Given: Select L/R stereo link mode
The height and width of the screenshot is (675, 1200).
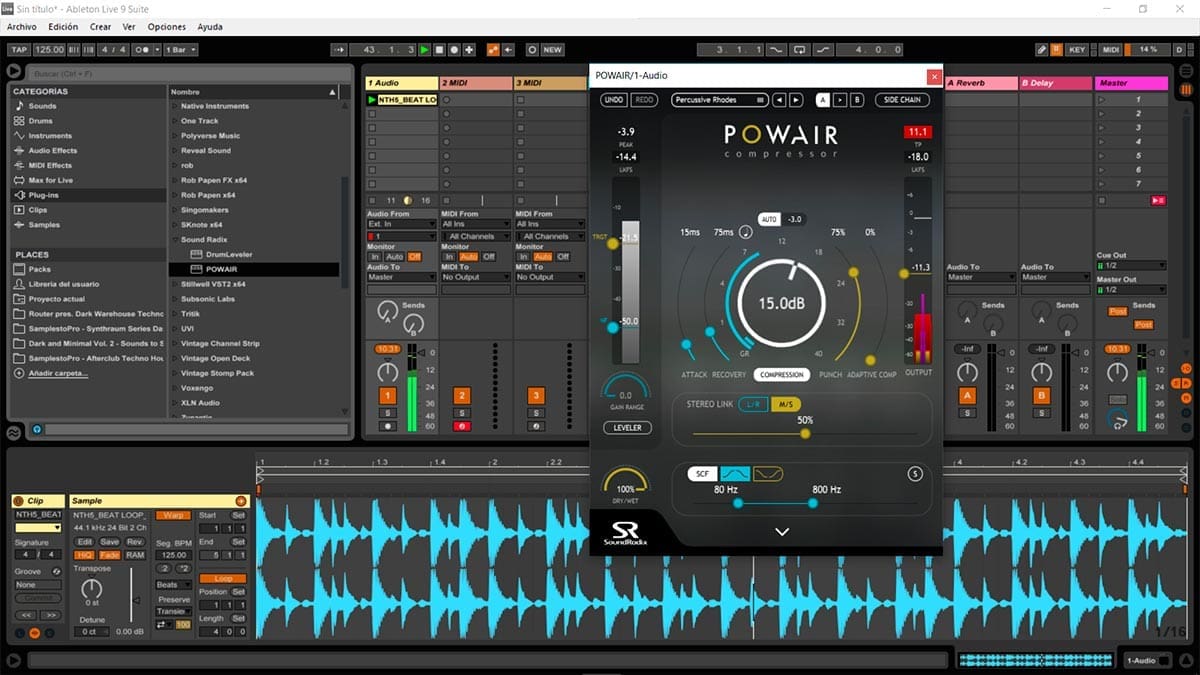Looking at the screenshot, I should point(754,404).
